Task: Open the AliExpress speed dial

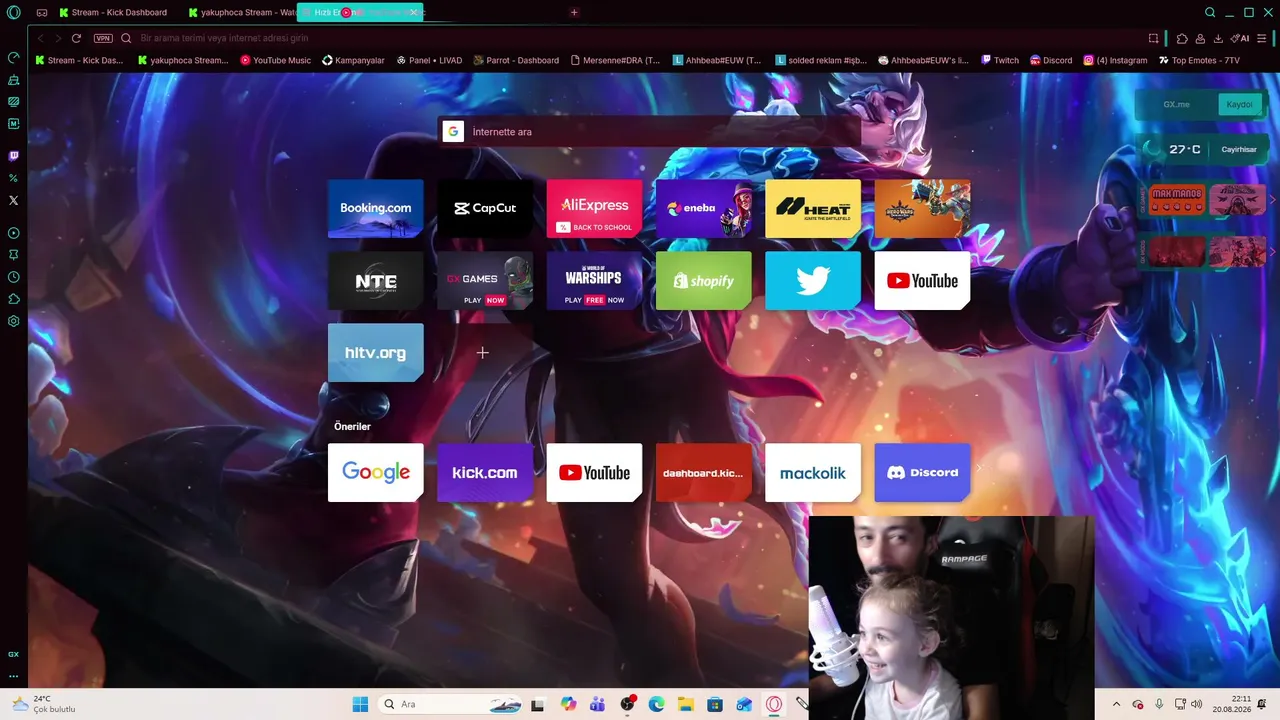Action: pos(594,209)
